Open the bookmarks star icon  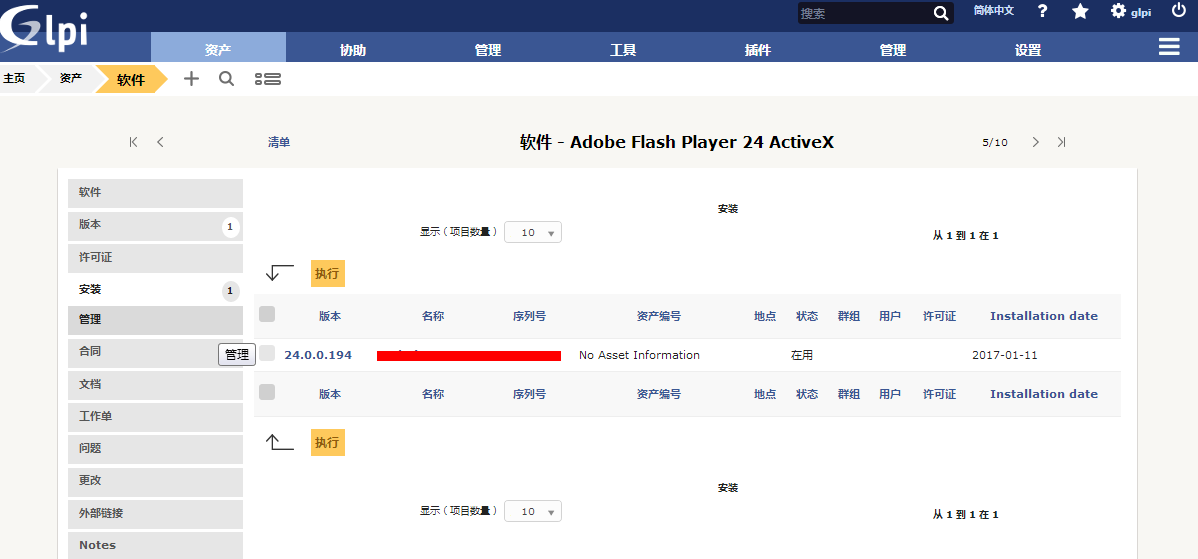[x=1080, y=11]
